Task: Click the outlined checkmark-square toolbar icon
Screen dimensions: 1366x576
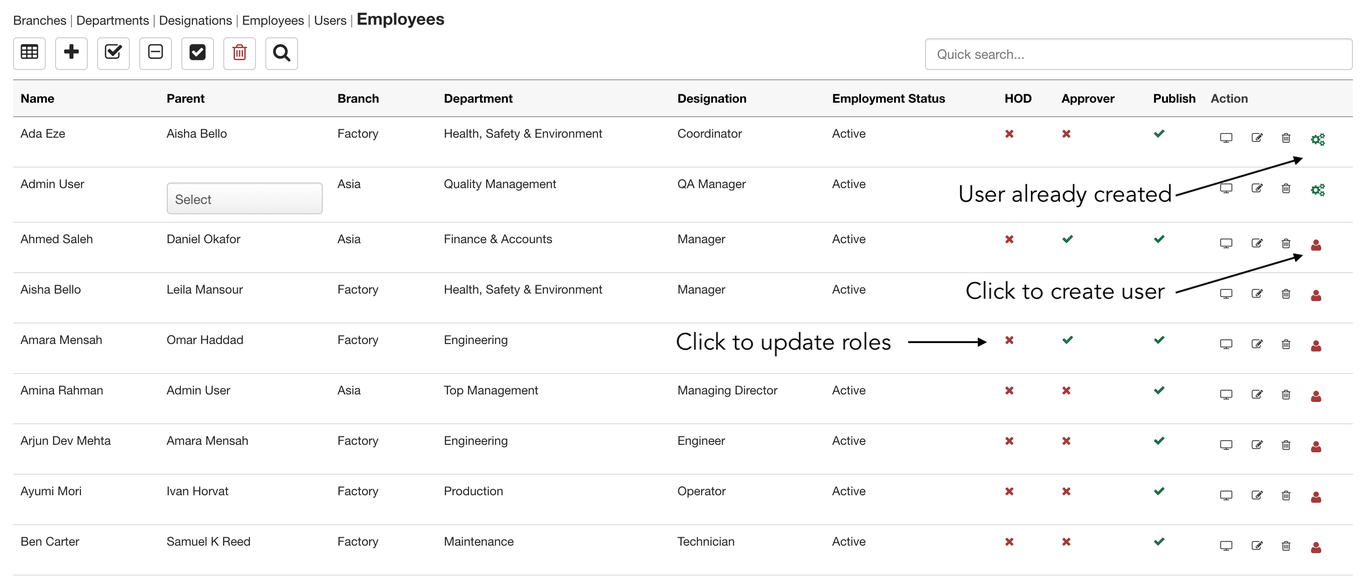Action: (x=114, y=53)
